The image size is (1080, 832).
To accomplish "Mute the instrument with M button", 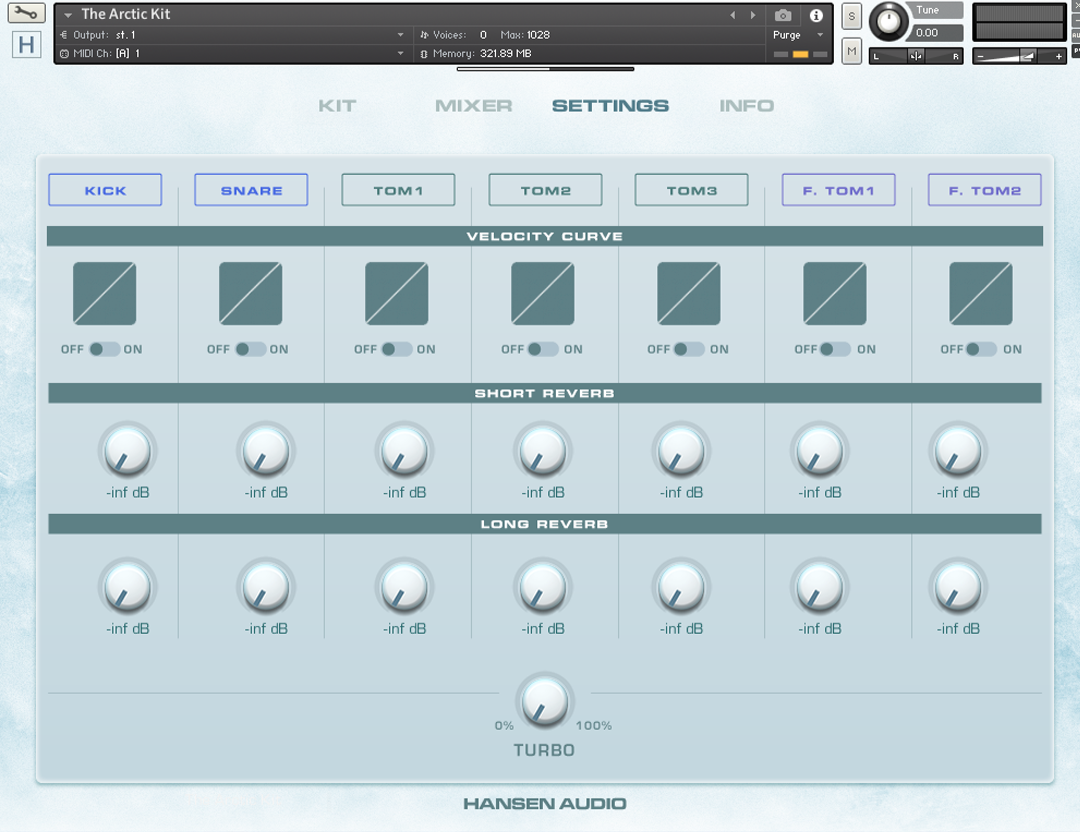I will pyautogui.click(x=851, y=51).
